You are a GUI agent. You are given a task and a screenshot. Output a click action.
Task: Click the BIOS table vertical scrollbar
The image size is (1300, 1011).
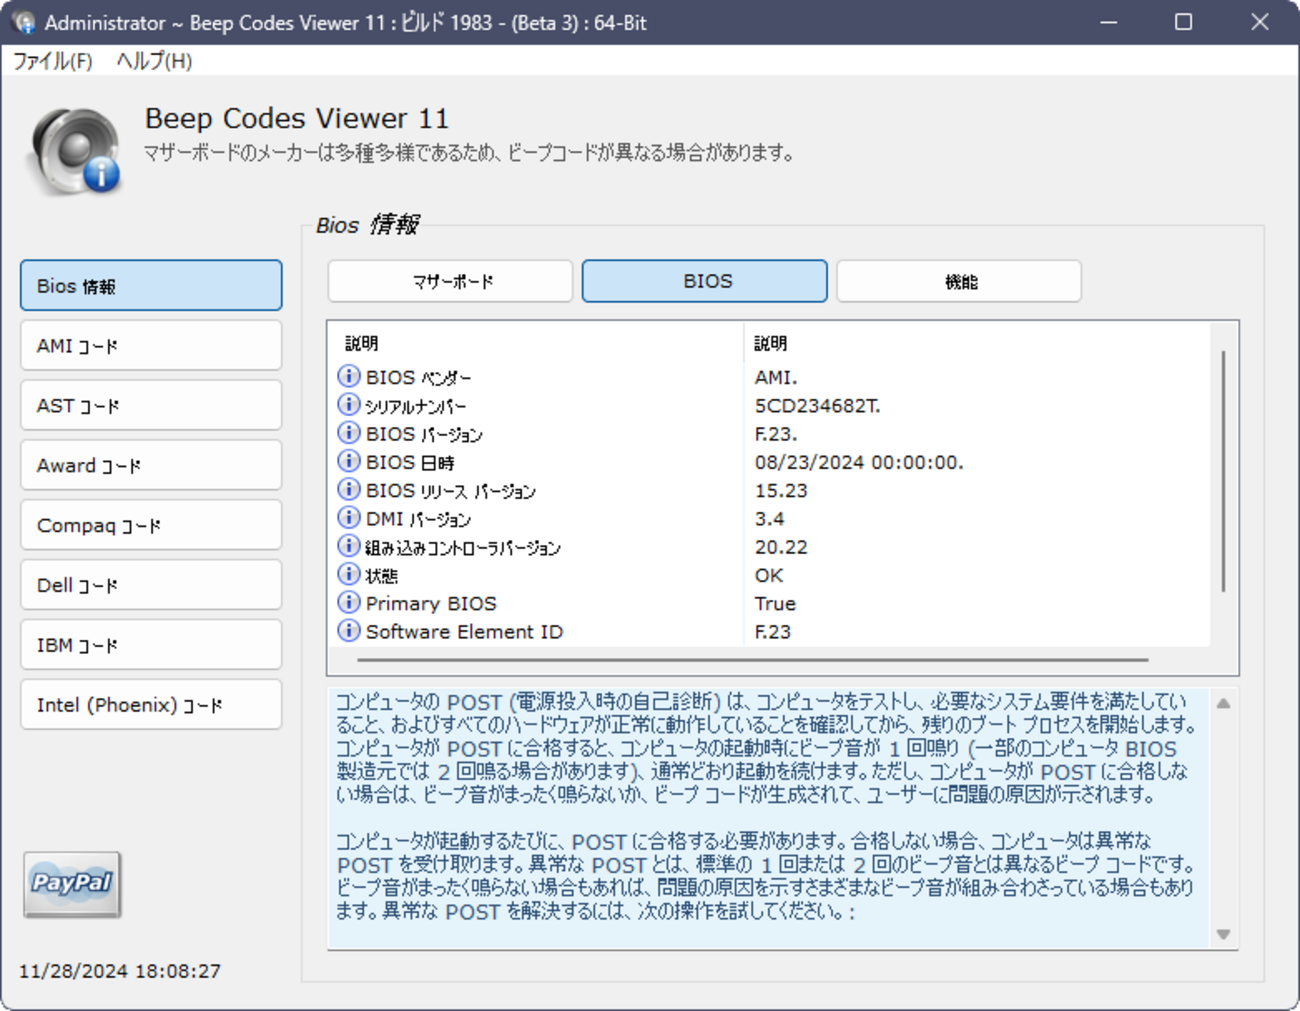[x=1223, y=470]
